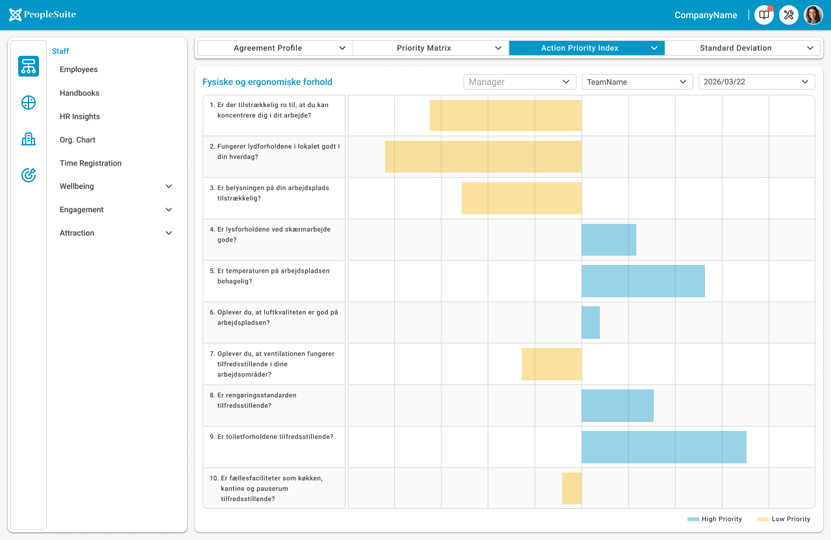
Task: Select question 7 about ventilationen
Action: tap(274, 364)
